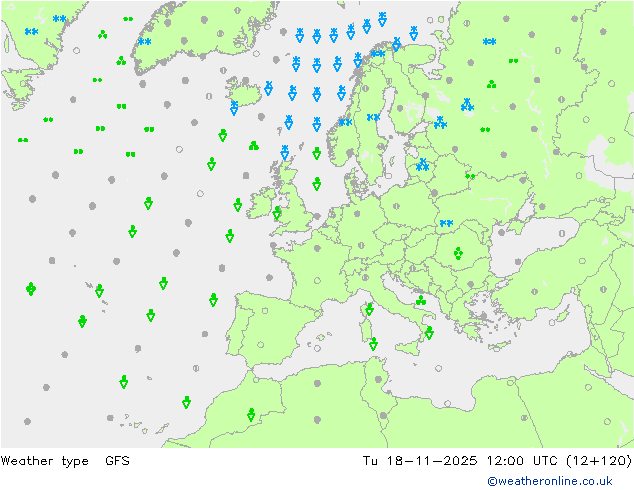Click the open circle near the Balearic Islands
Screen dimensions: 634x490
(317, 348)
